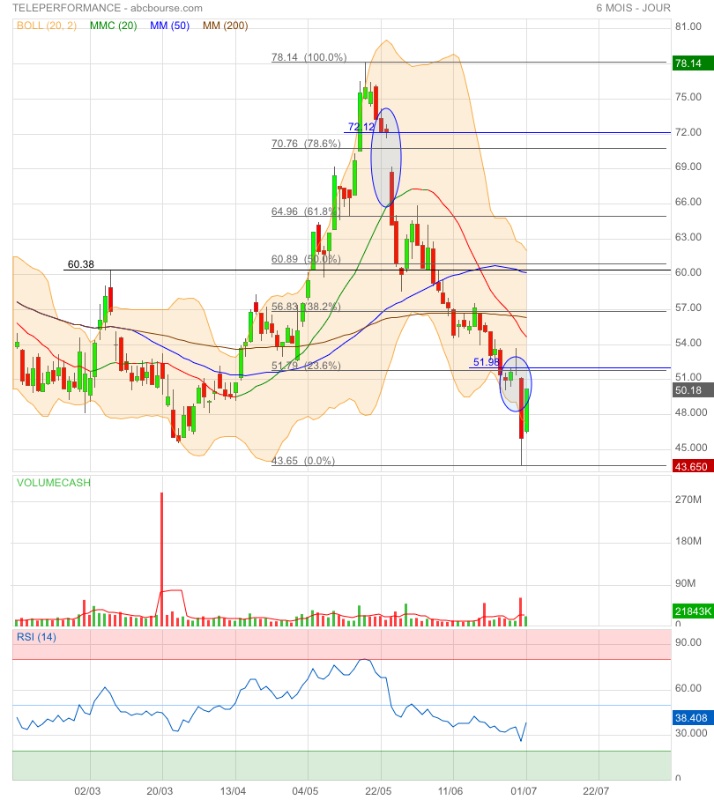Click the 57.00 price axis label

coord(688,308)
